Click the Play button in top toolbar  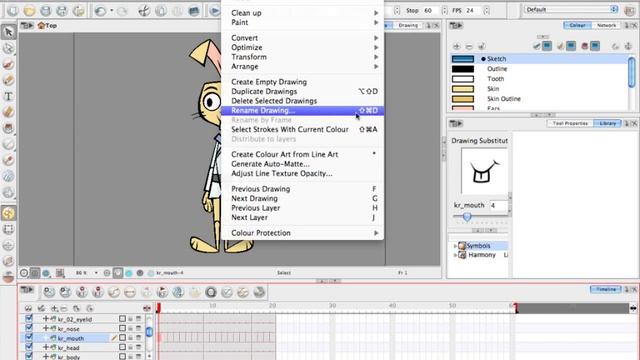215,11
